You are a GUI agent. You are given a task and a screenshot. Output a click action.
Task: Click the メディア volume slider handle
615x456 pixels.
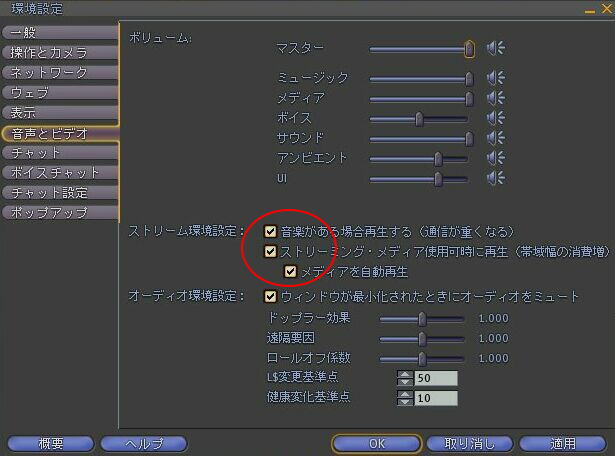tap(469, 99)
